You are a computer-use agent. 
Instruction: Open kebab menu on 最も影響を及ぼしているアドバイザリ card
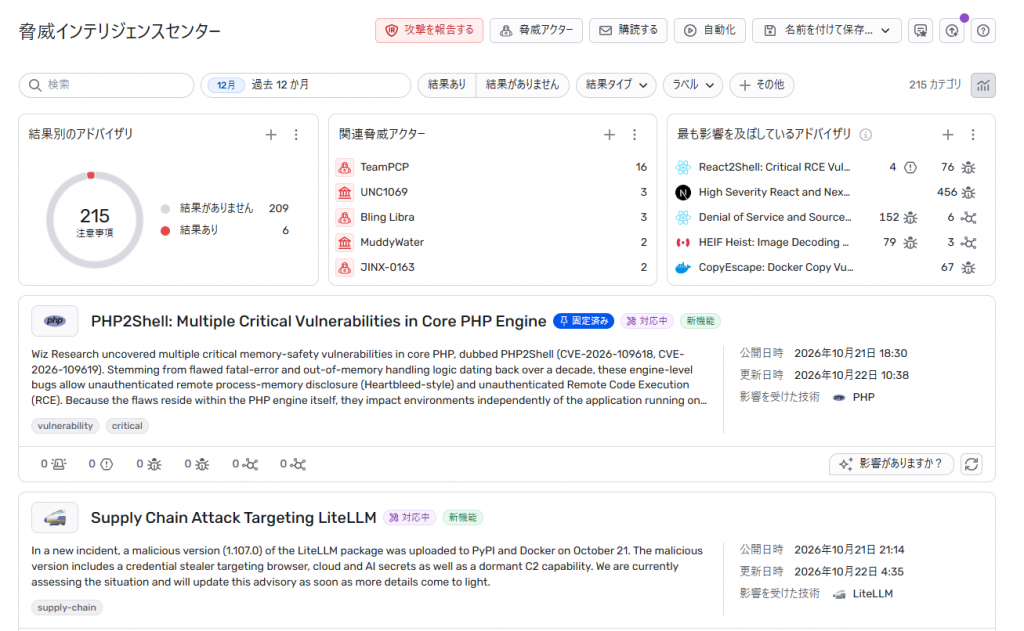point(972,135)
